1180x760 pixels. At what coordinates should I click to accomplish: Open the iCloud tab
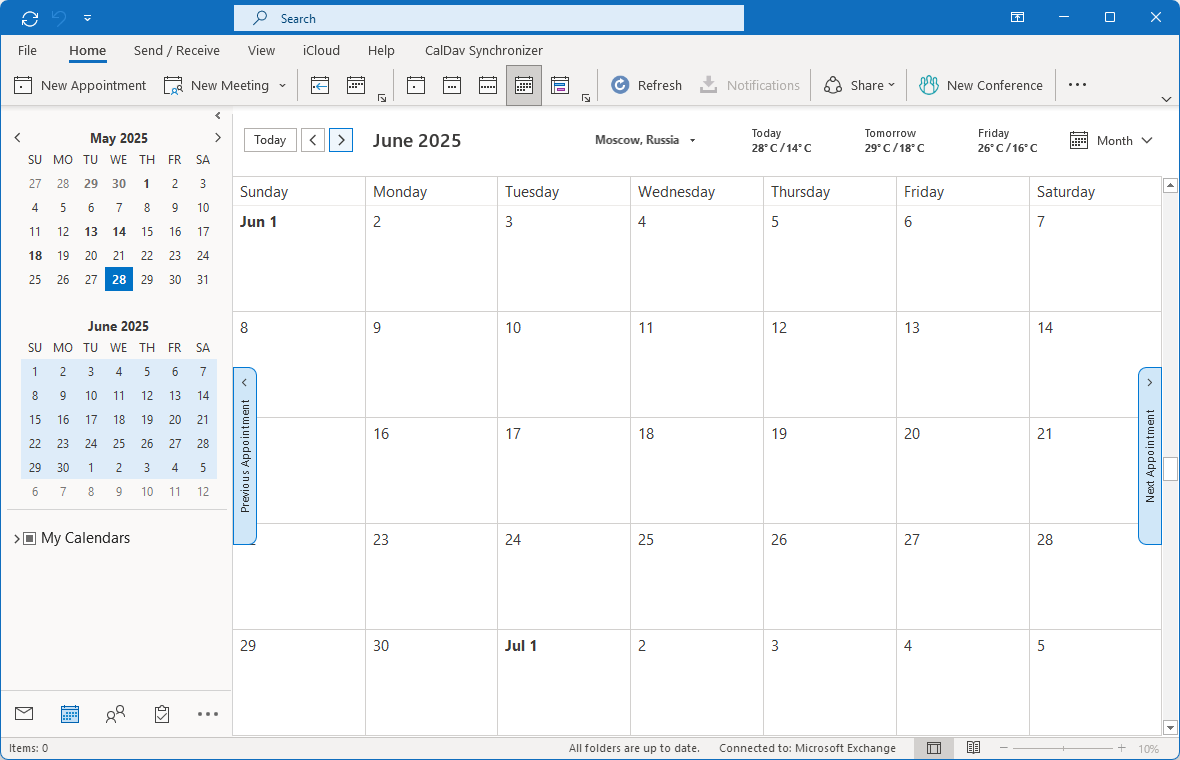321,50
